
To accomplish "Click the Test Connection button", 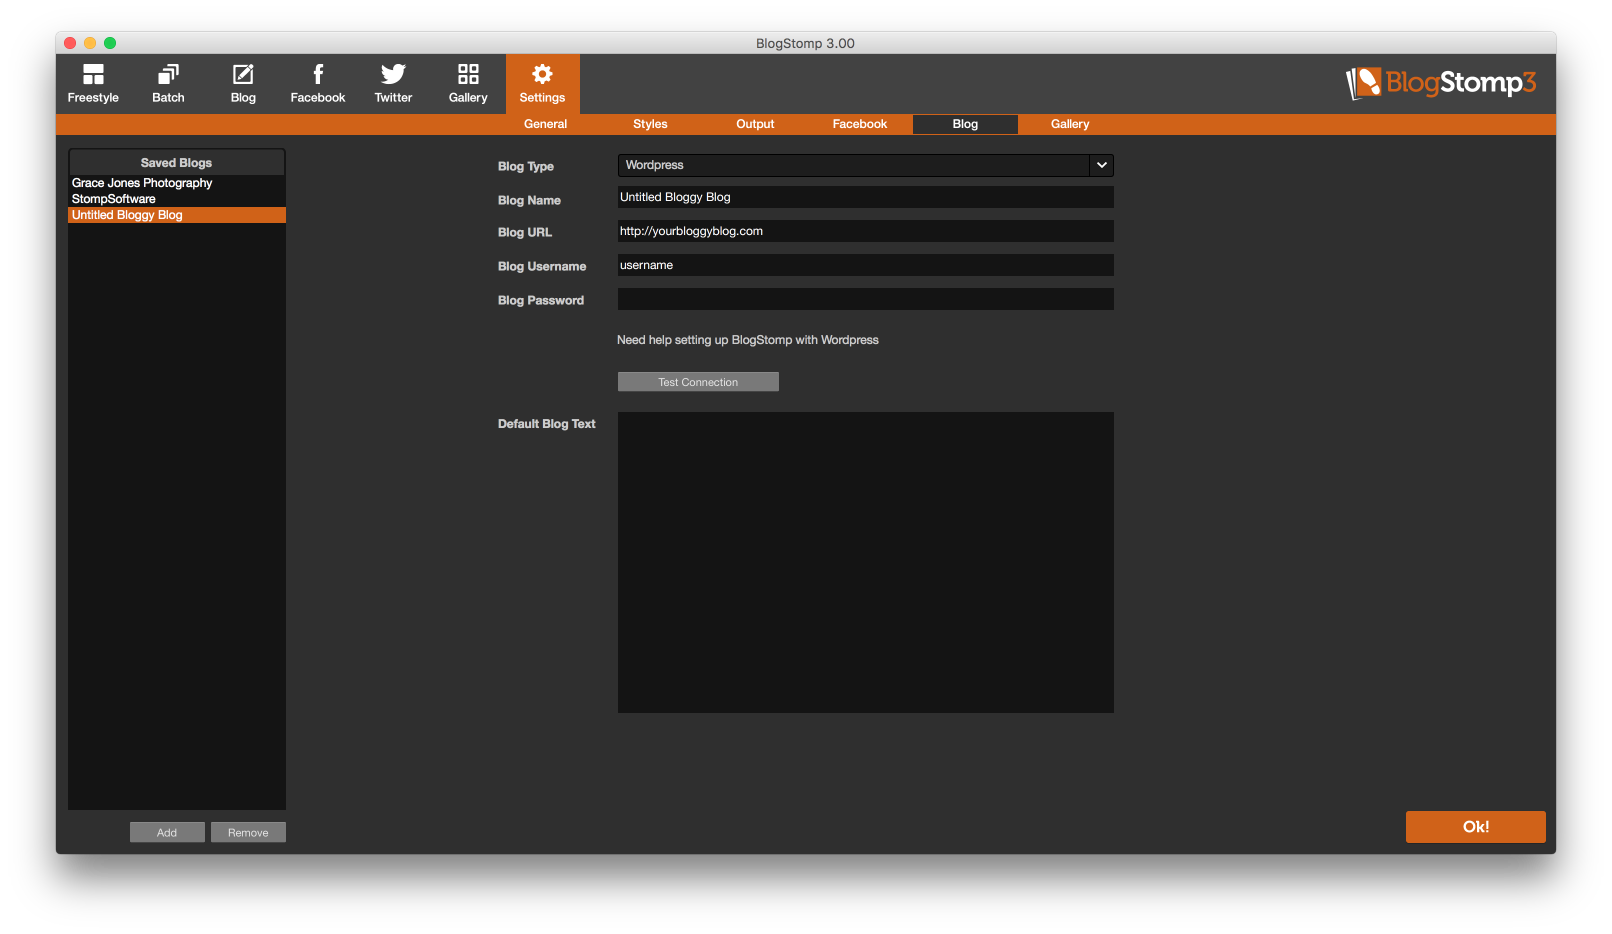I will [698, 382].
